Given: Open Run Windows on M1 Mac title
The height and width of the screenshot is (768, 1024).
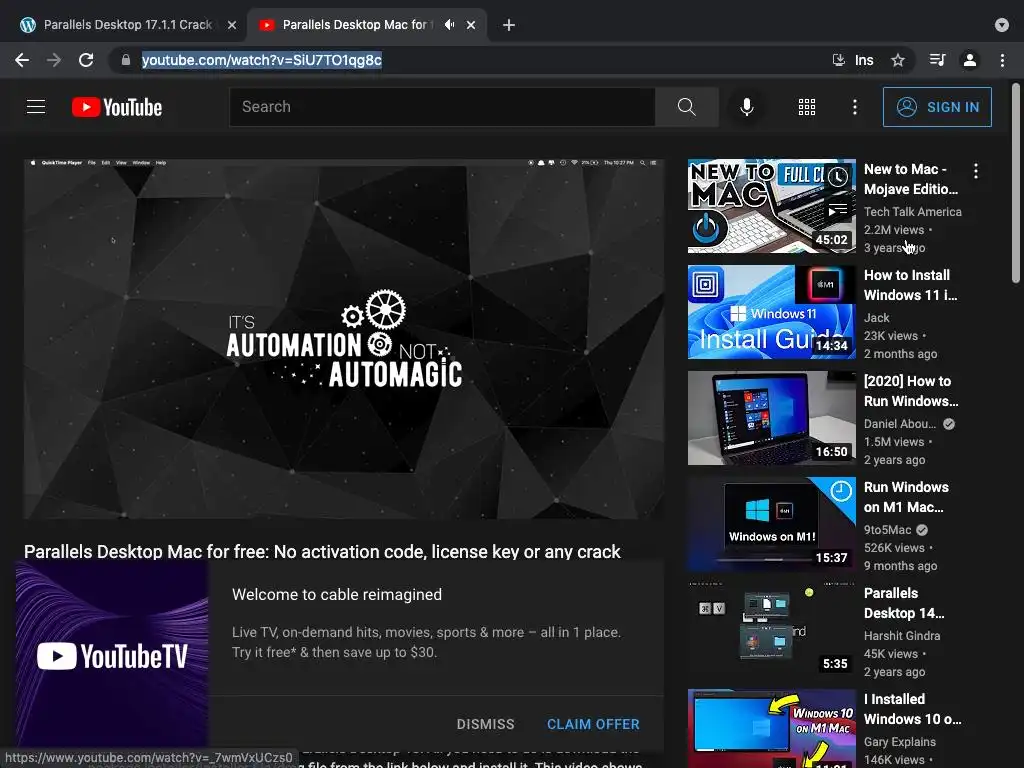Looking at the screenshot, I should click(906, 496).
